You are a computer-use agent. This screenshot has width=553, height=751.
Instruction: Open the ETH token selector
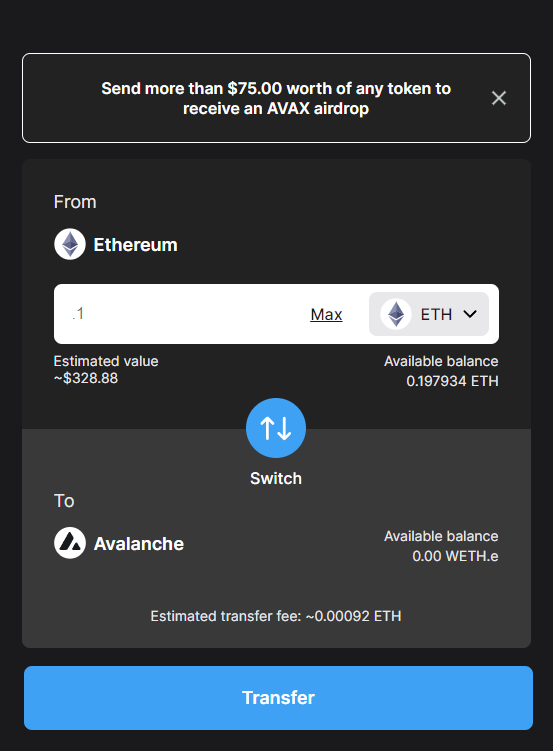click(429, 314)
